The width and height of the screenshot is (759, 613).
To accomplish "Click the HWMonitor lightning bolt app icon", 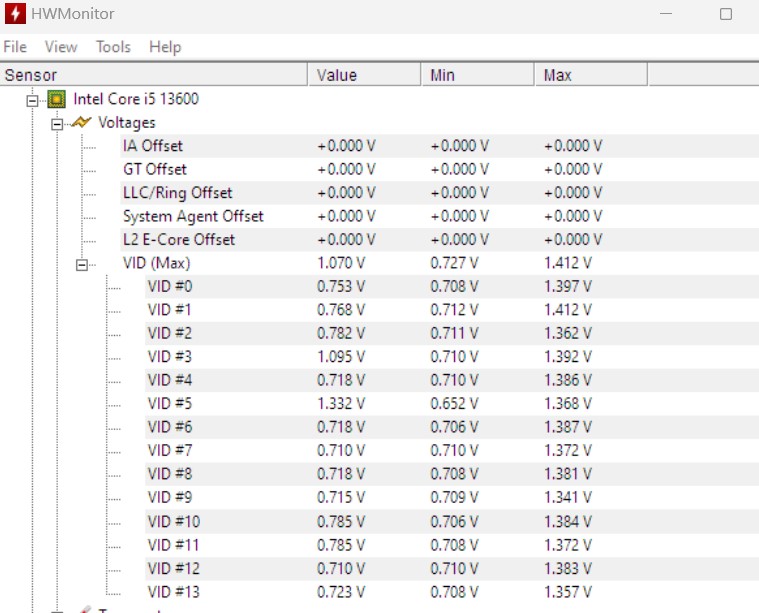I will point(15,13).
